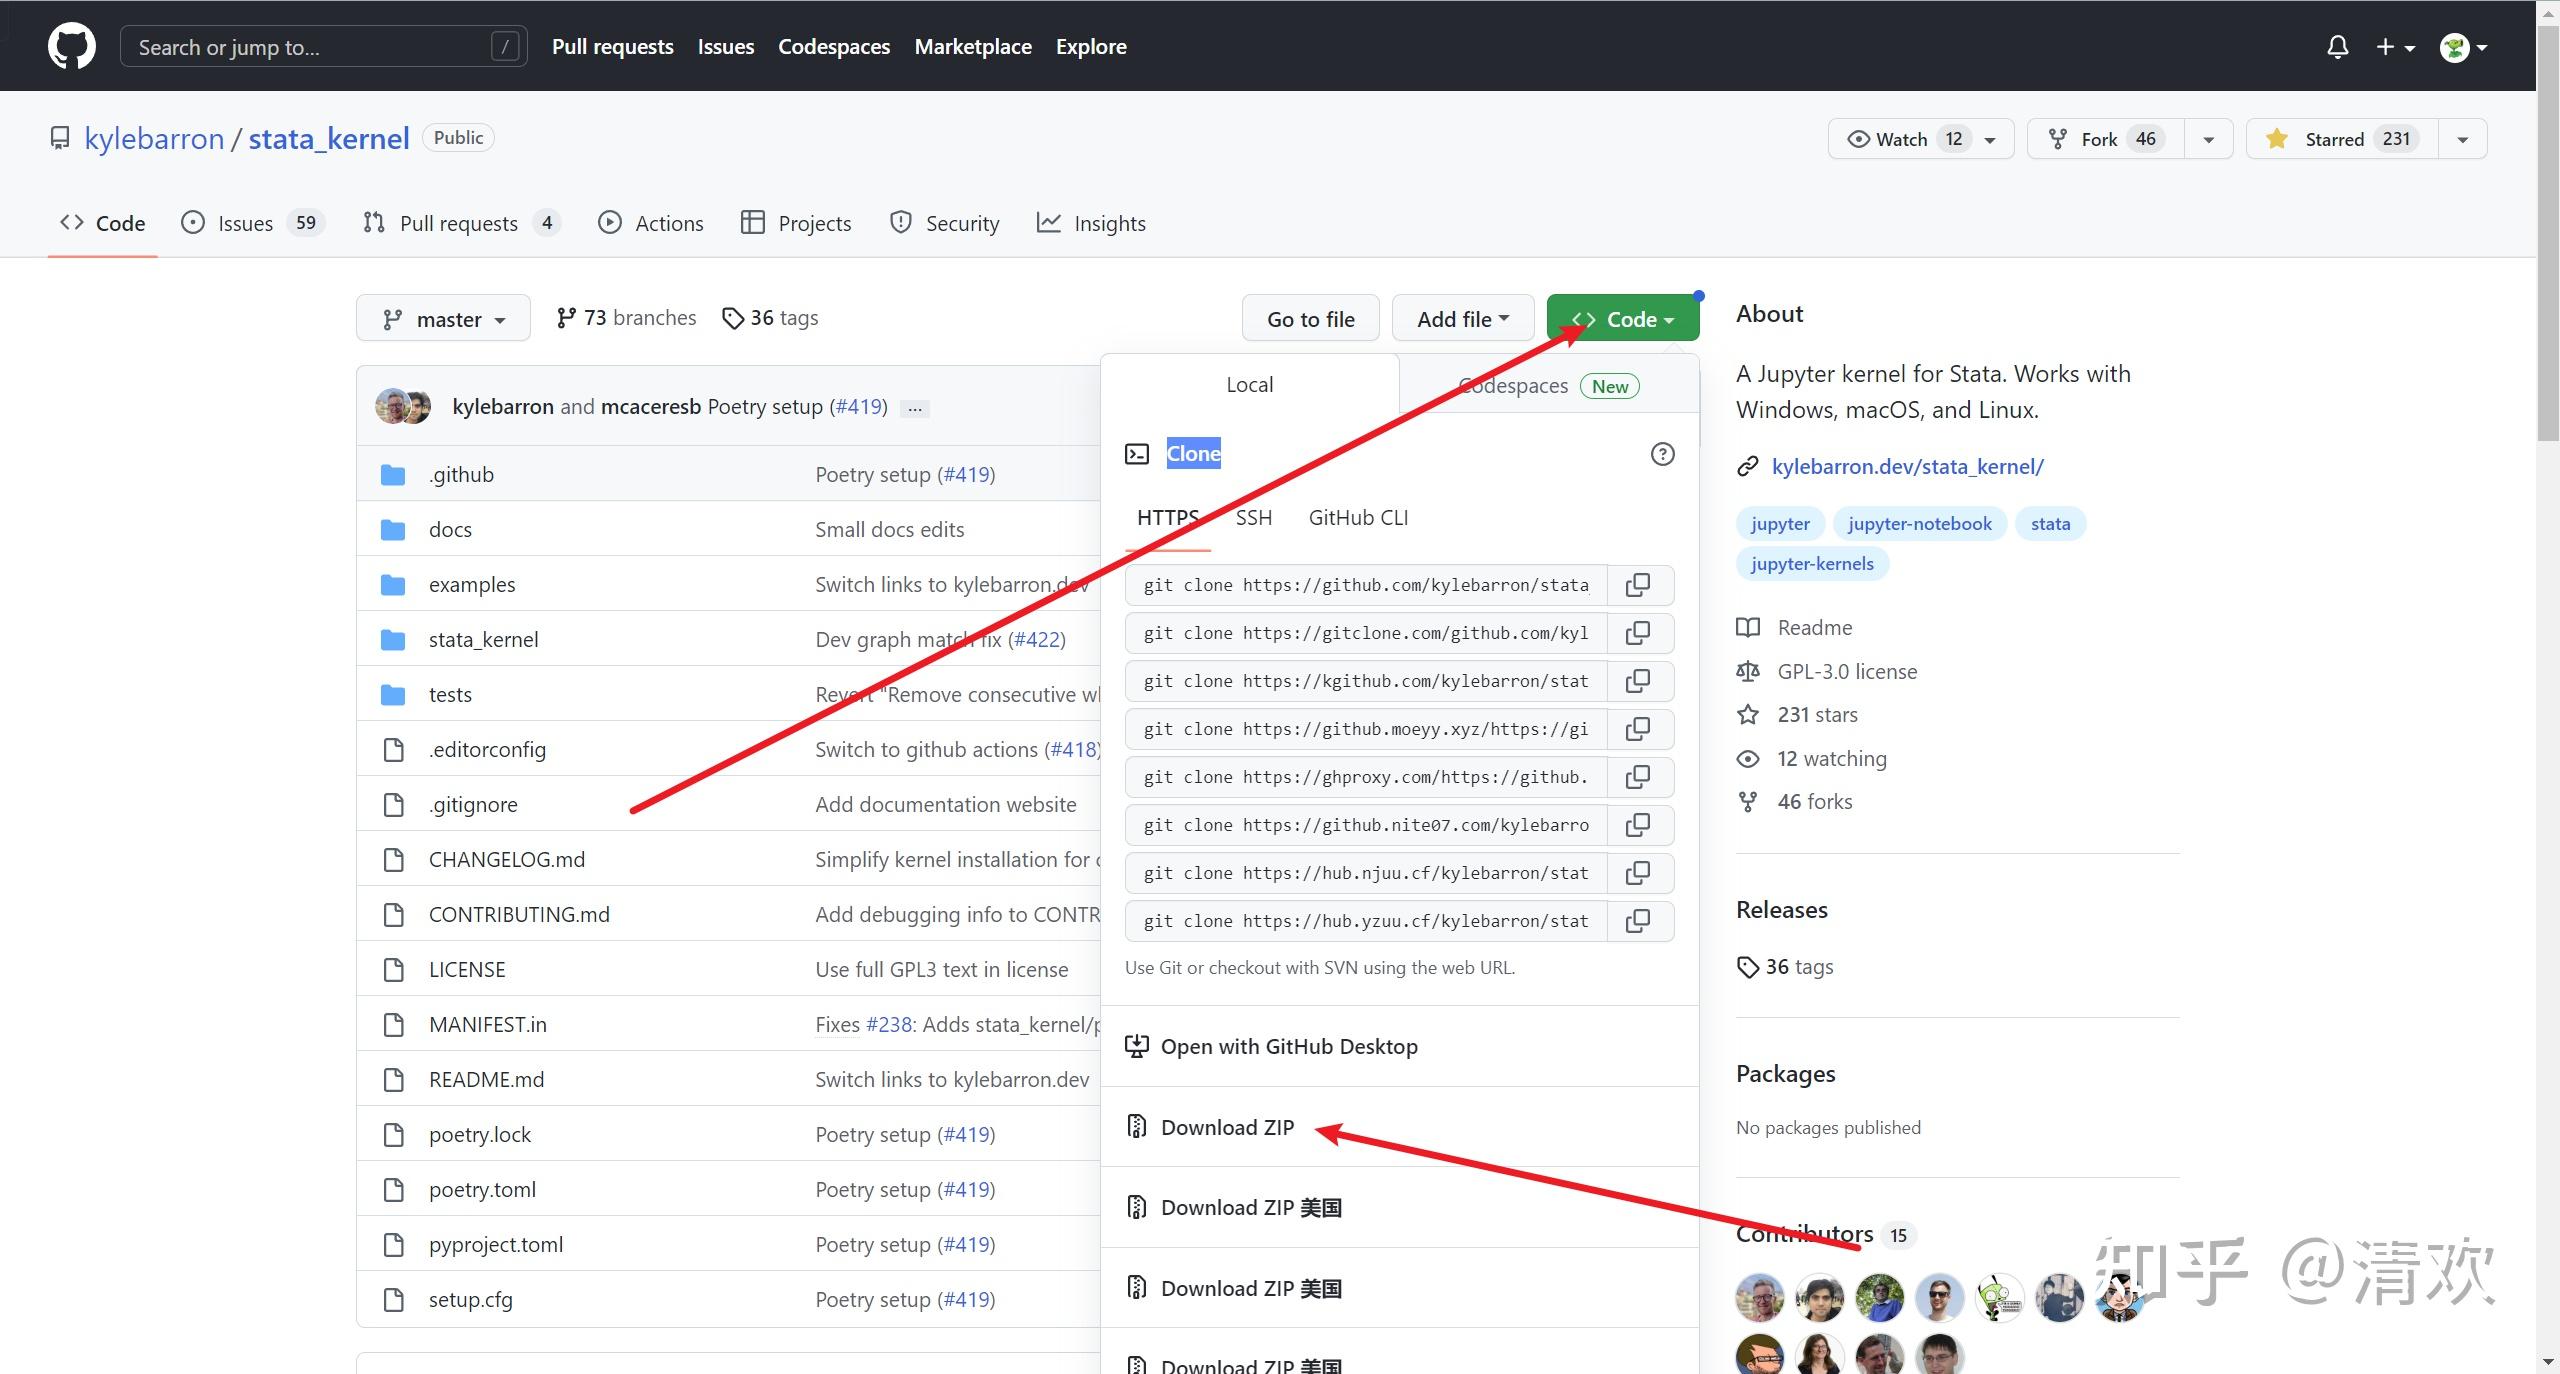Image resolution: width=2560 pixels, height=1374 pixels.
Task: Copy the first HTTPS git clone URL
Action: (1638, 585)
